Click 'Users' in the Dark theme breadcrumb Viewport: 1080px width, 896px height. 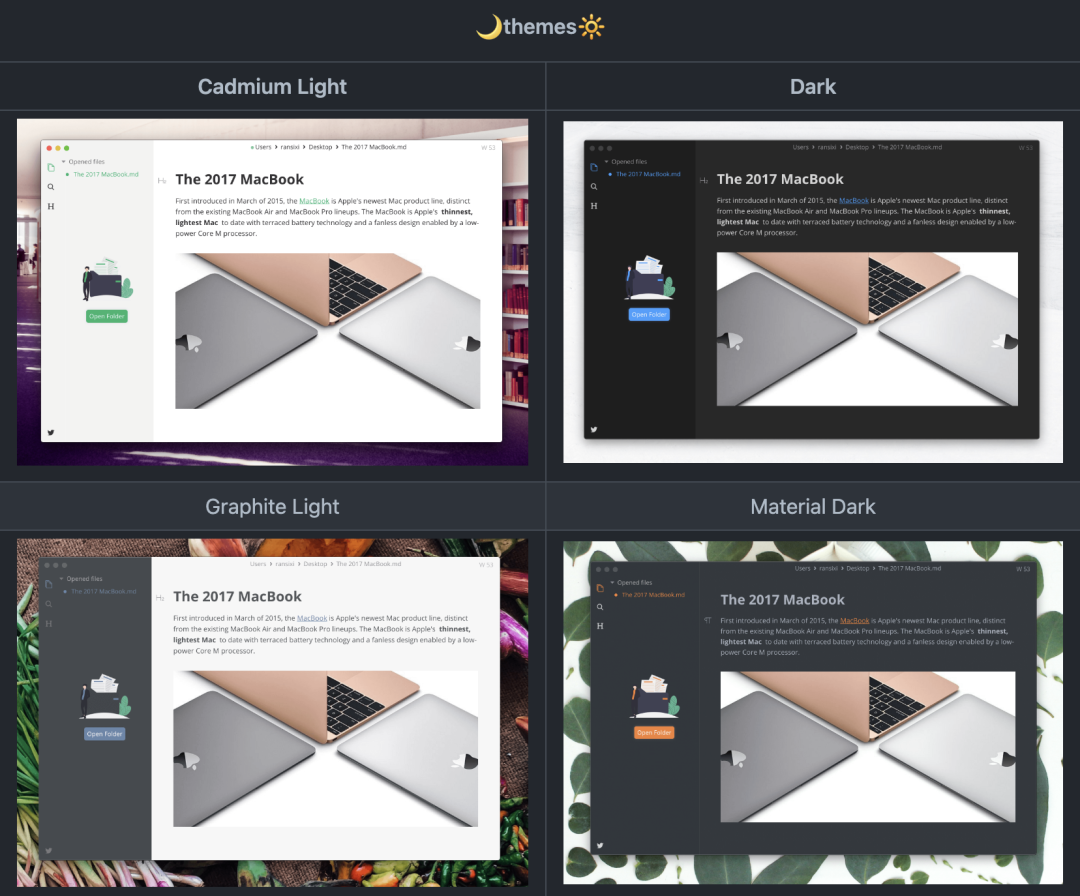pos(800,147)
